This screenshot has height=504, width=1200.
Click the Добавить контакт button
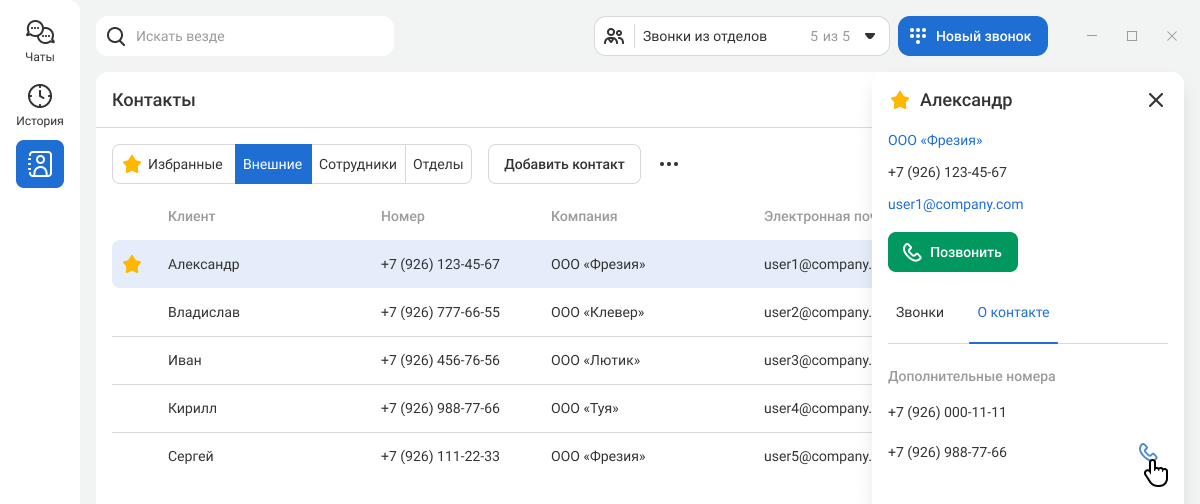(x=564, y=164)
